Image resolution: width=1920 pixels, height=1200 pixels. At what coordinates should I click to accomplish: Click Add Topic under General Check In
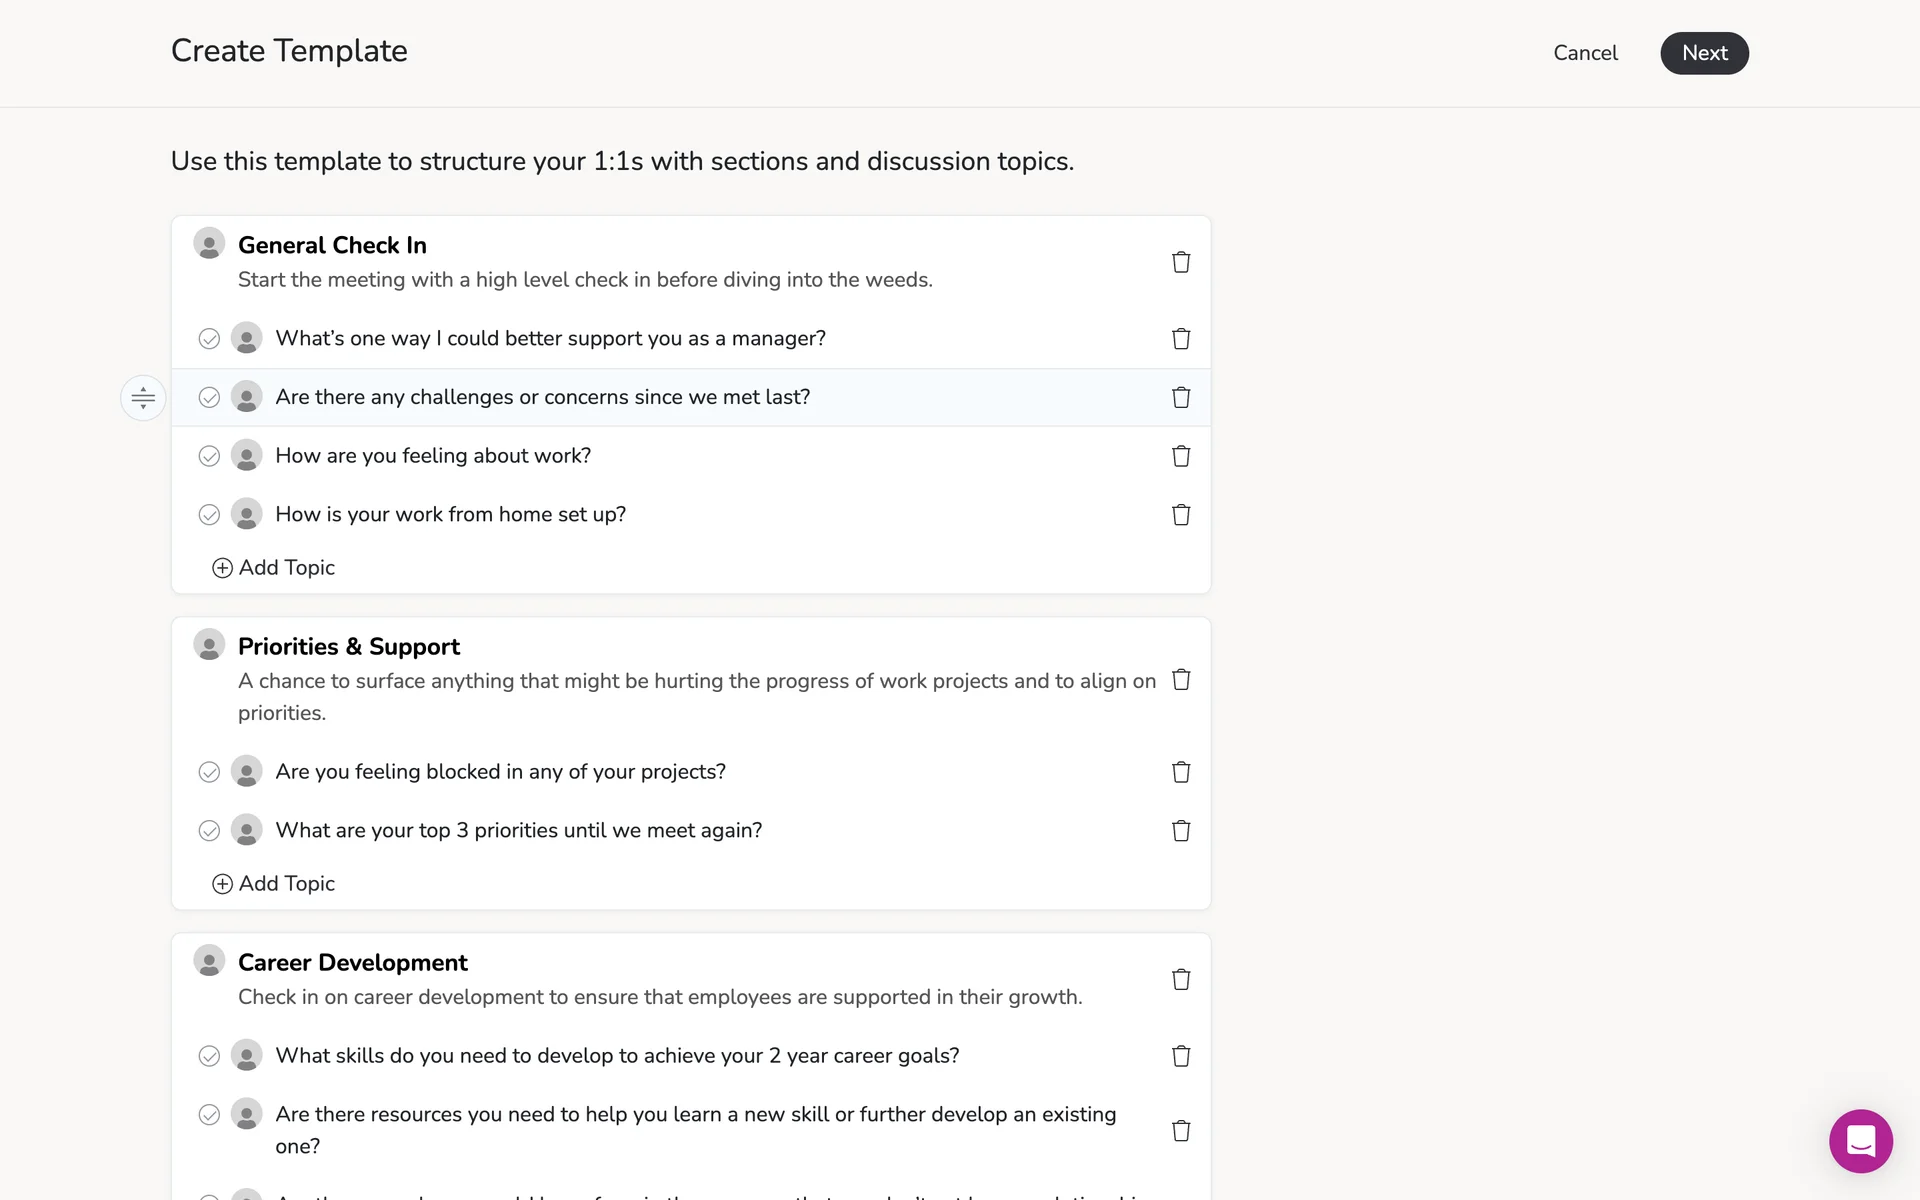click(x=274, y=568)
